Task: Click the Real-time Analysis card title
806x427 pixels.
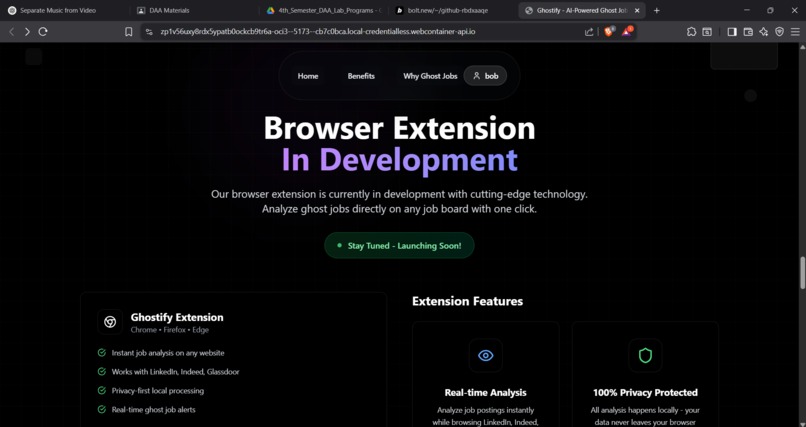Action: pos(485,393)
